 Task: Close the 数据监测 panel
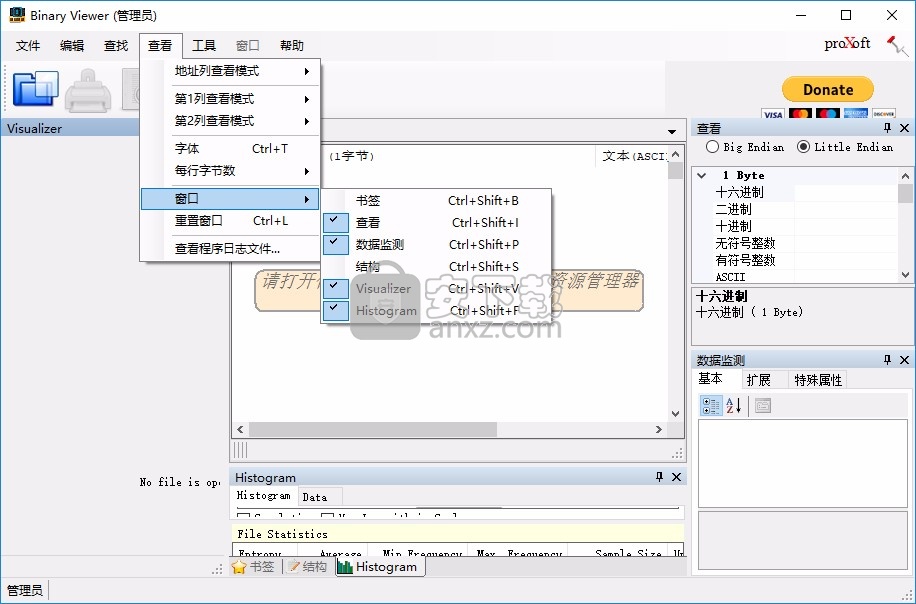pos(904,360)
